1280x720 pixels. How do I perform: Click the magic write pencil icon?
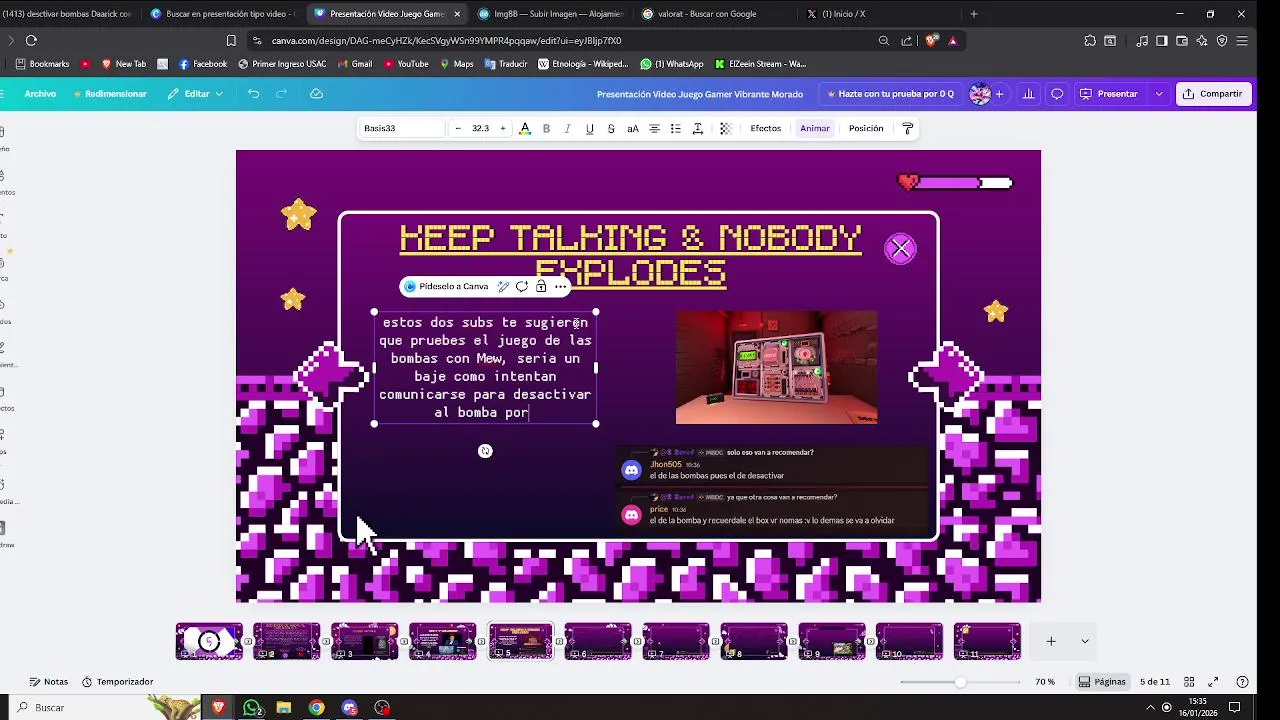(503, 286)
